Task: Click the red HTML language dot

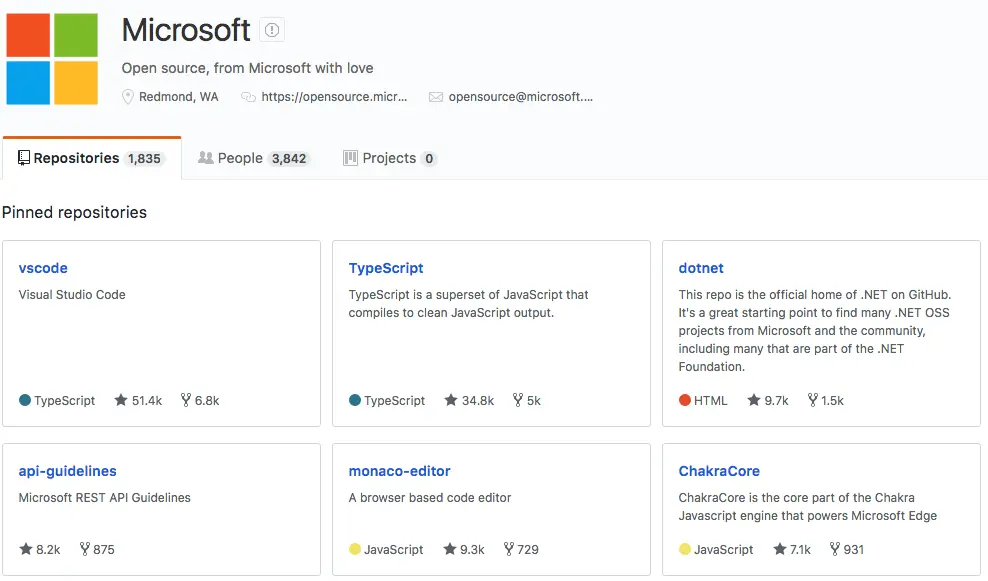Action: coord(685,400)
